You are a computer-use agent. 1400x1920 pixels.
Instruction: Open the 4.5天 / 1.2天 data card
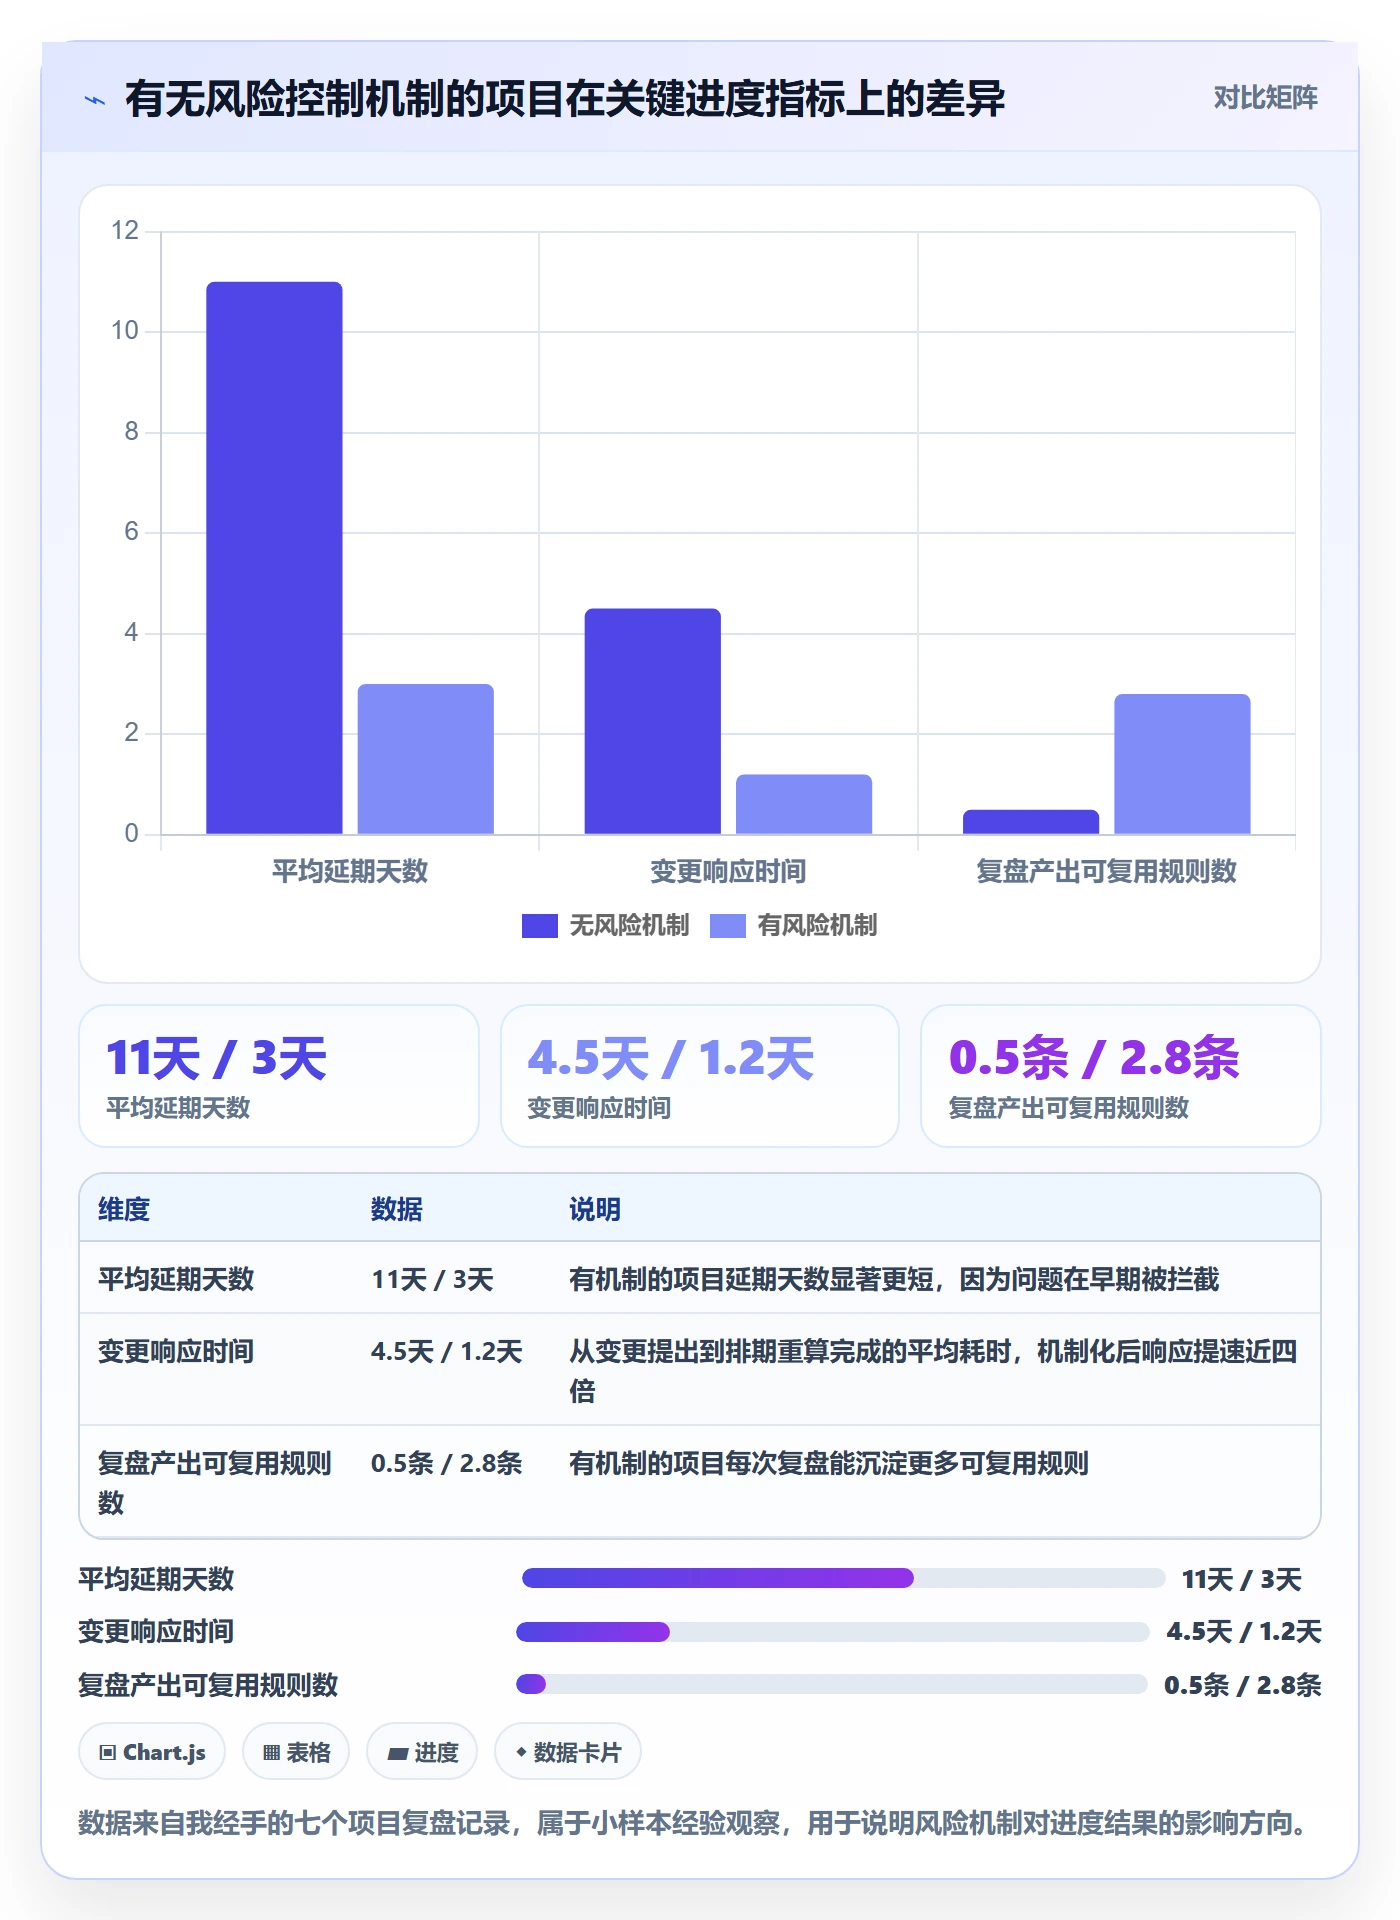[x=700, y=1076]
